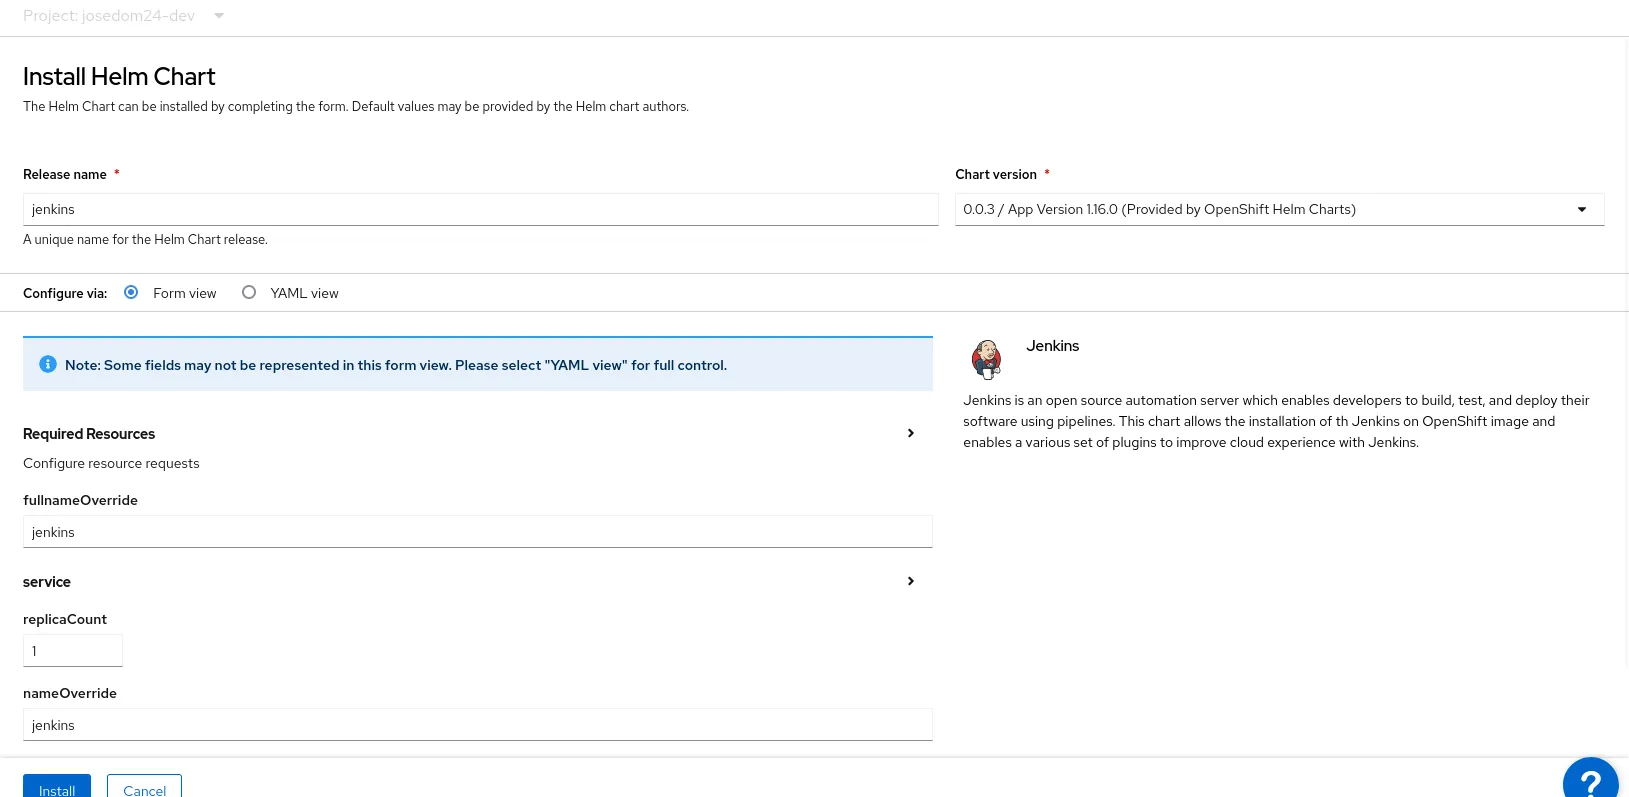Focus the Release name input field
Viewport: 1629px width, 797px height.
click(x=480, y=209)
